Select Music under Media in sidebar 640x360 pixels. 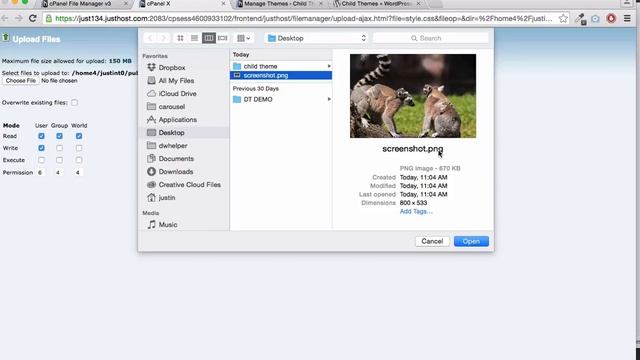168,224
